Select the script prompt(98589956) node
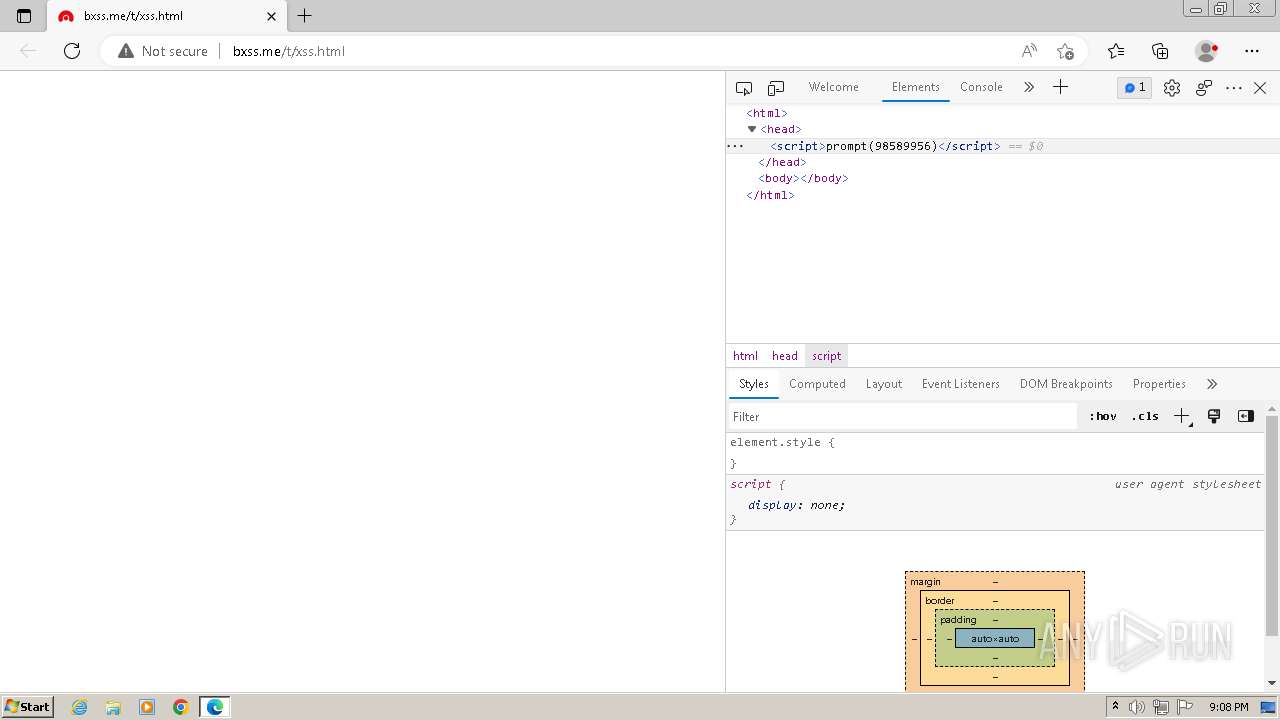This screenshot has width=1280, height=720. [885, 146]
